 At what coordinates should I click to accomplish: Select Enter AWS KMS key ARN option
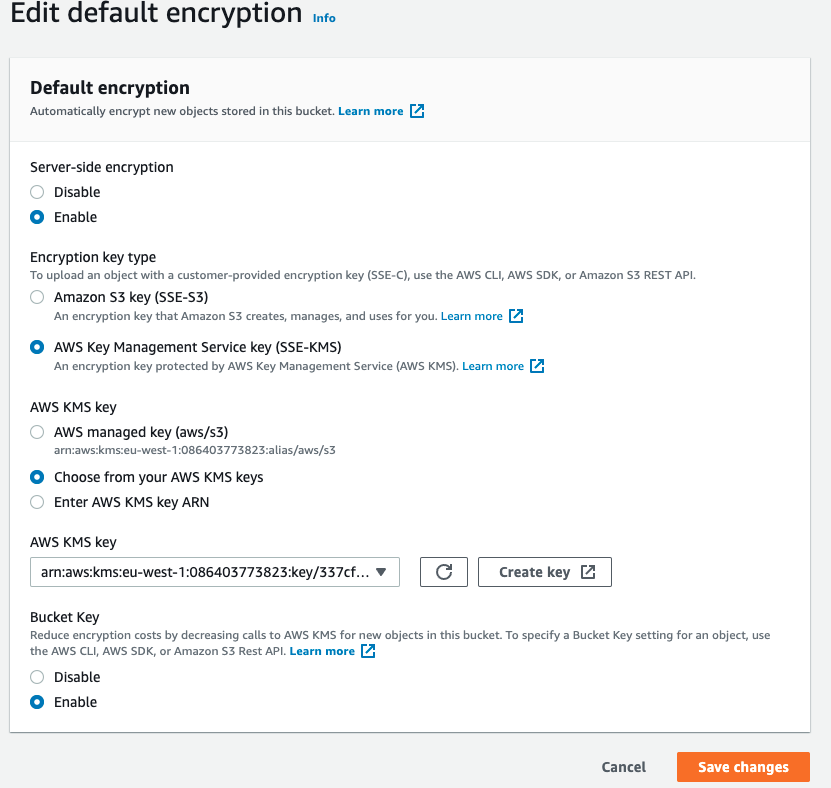click(x=37, y=502)
